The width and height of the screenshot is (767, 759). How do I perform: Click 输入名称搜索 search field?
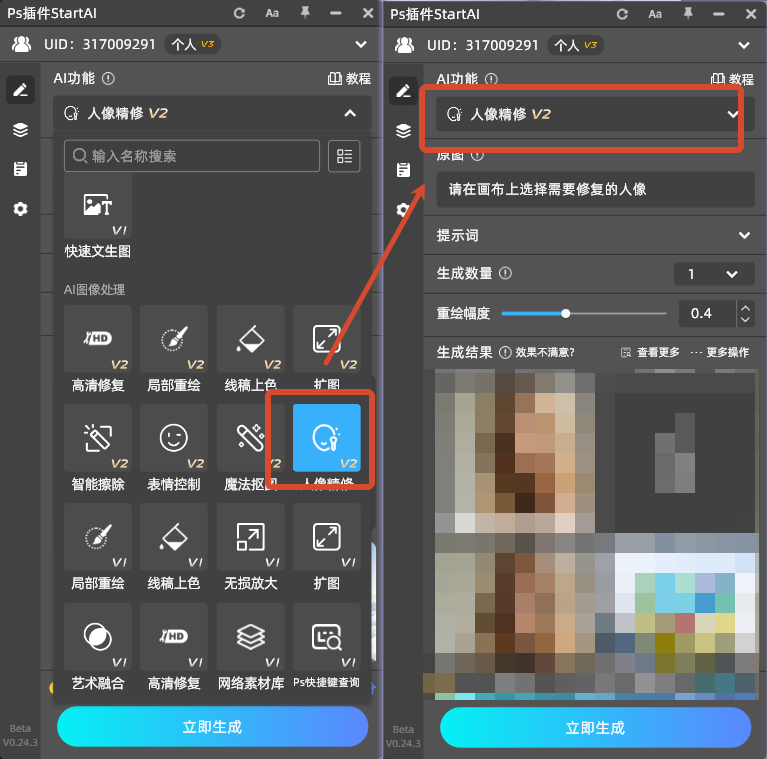tap(192, 156)
